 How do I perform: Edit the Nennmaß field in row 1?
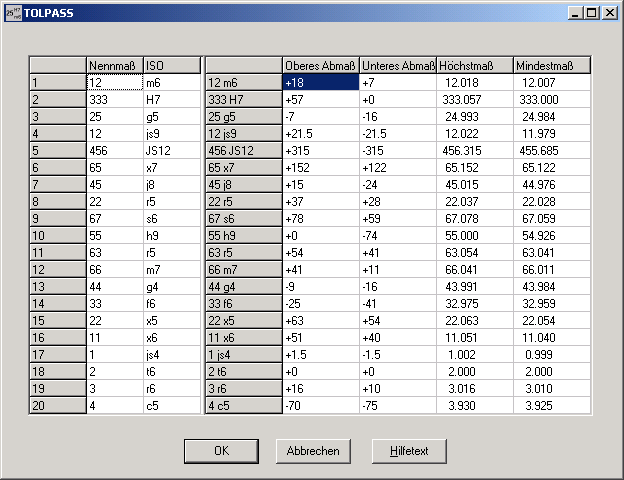coord(114,83)
